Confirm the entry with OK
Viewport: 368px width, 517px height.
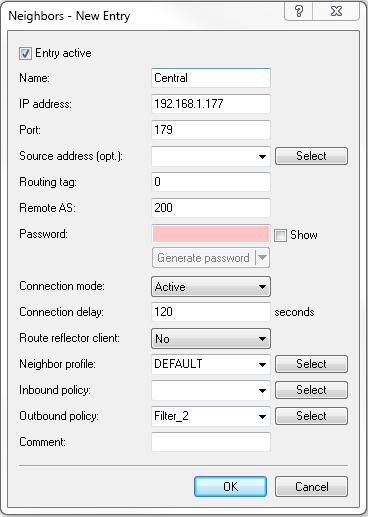point(230,487)
